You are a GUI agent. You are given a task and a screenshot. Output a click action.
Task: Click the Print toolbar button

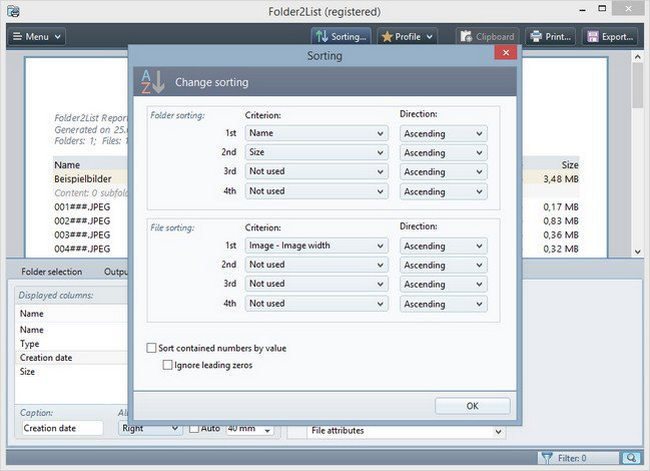(x=551, y=36)
